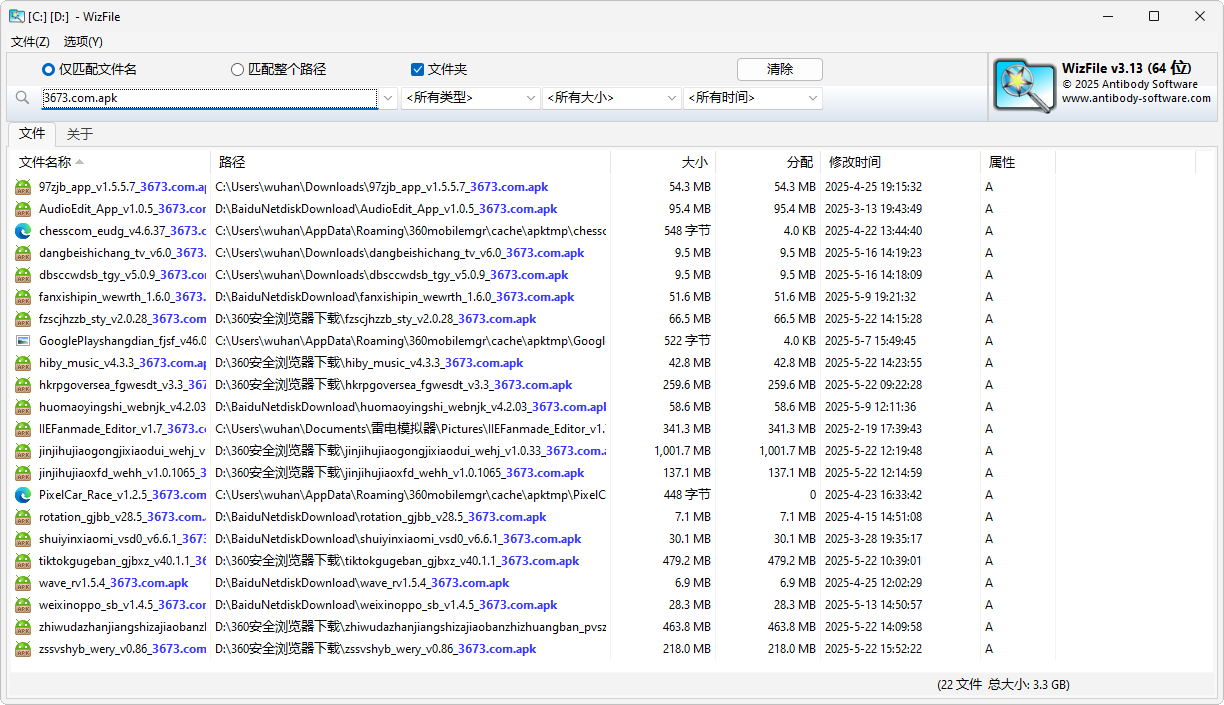The height and width of the screenshot is (705, 1224).
Task: Click the APK icon for hkrpgoversea_fgwesdt_v3.3
Action: (x=23, y=385)
